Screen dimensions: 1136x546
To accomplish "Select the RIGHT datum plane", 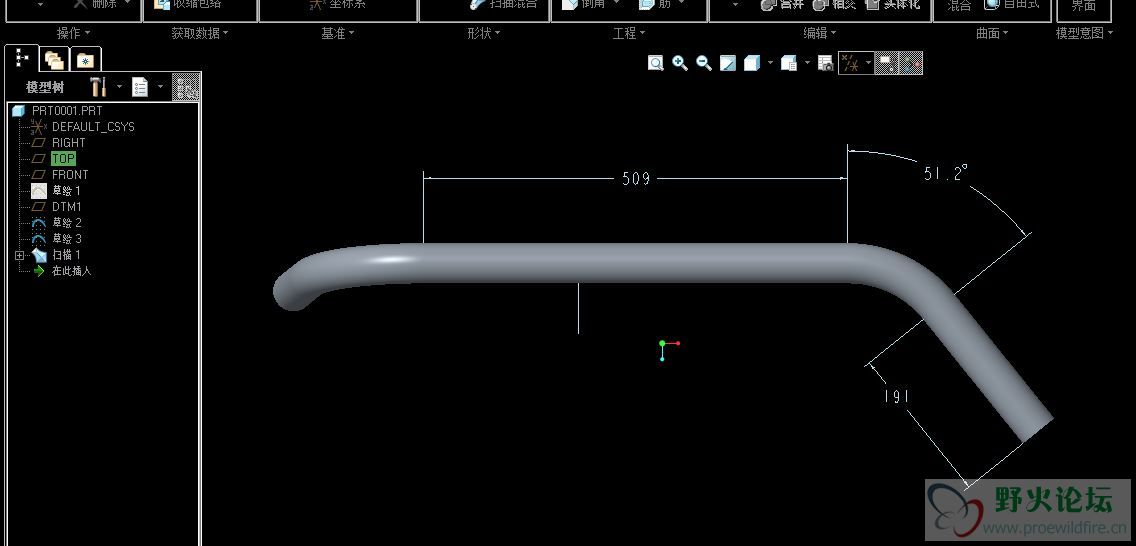I will (69, 143).
